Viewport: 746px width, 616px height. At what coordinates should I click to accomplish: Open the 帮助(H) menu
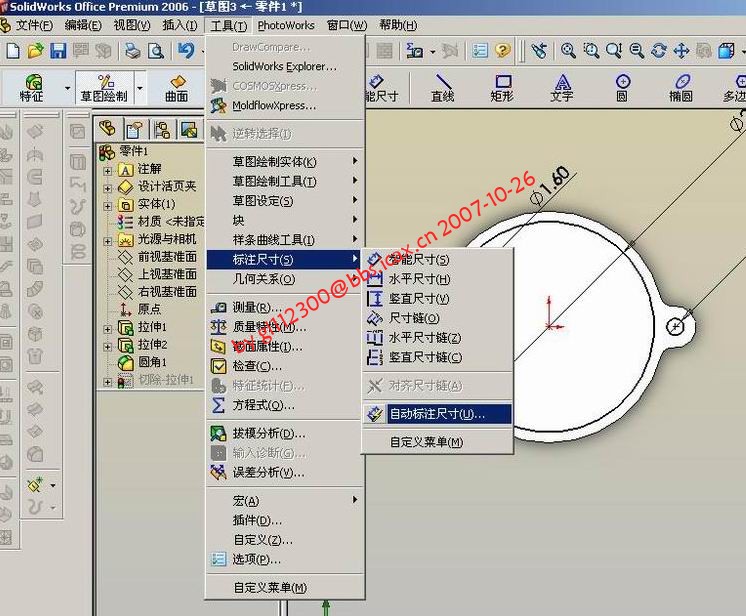click(x=398, y=25)
